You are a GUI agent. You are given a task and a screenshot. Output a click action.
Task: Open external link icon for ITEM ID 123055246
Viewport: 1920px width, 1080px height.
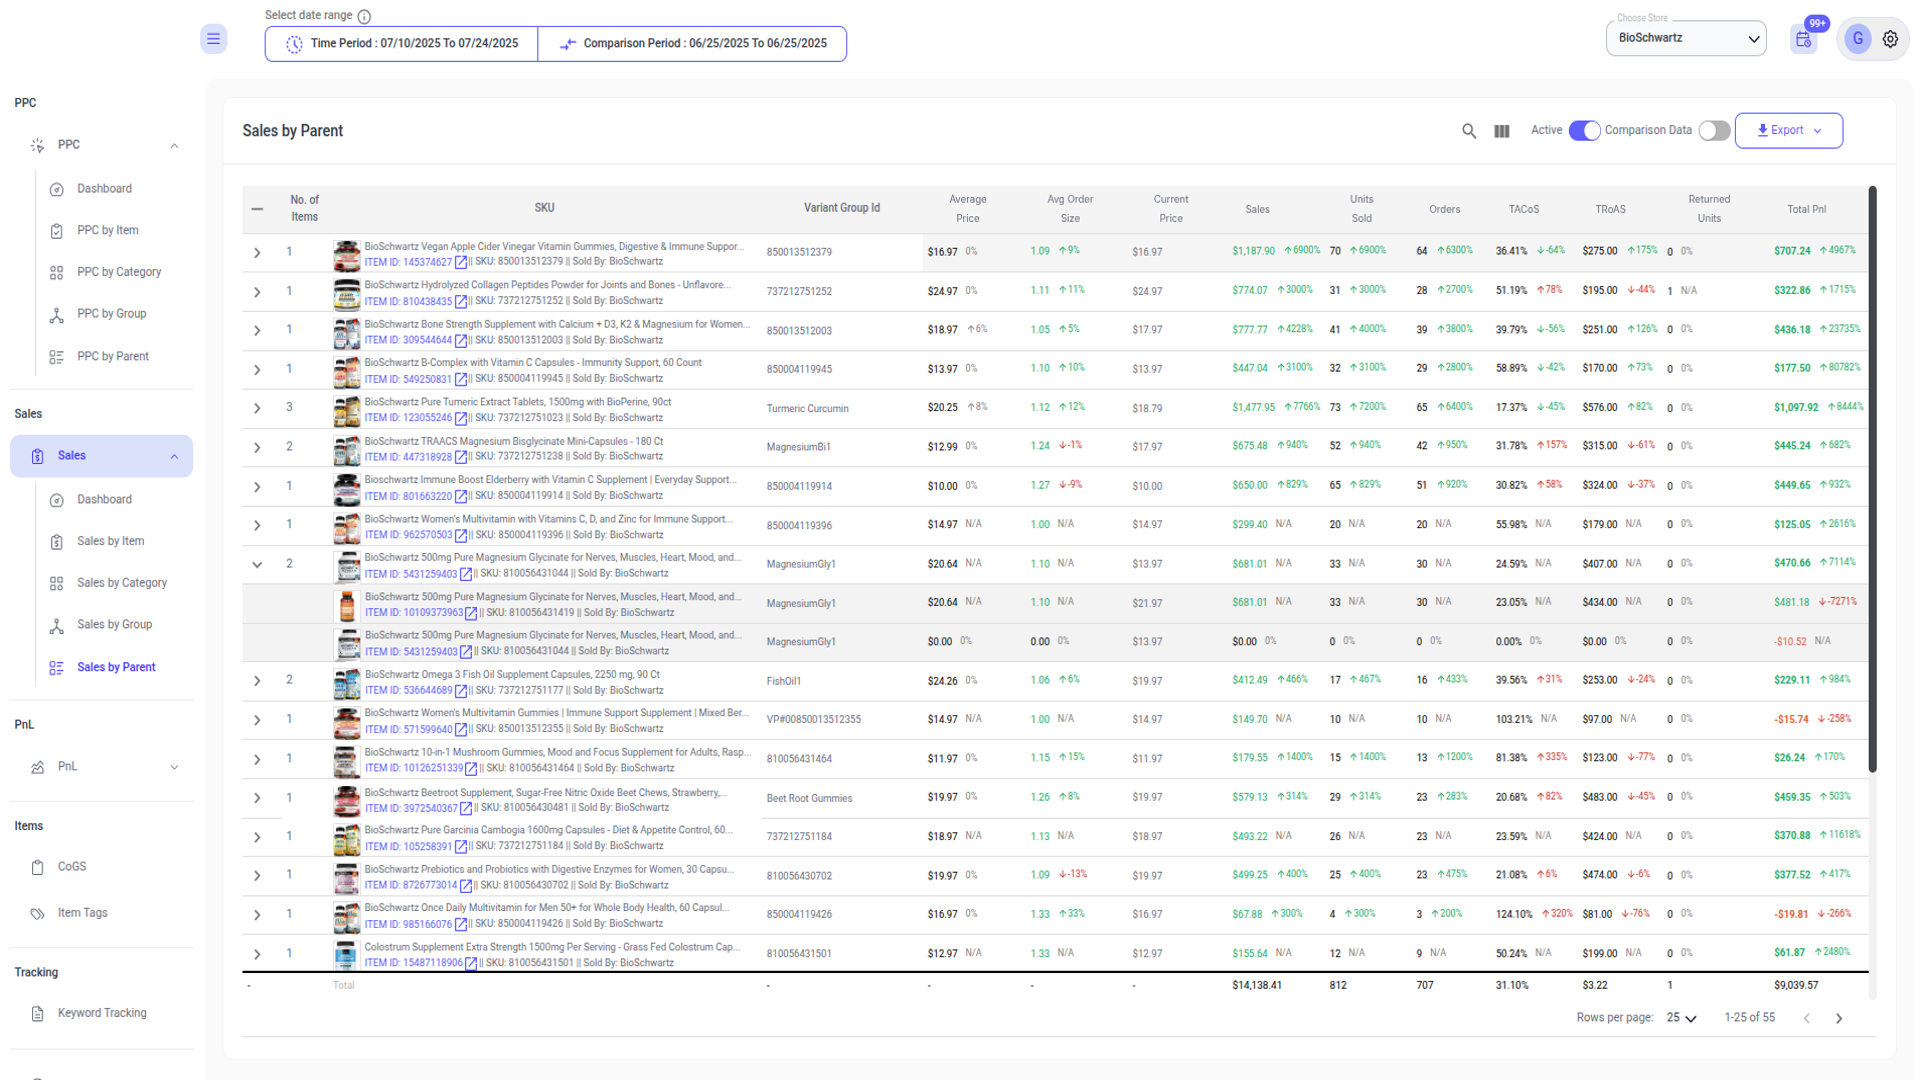click(x=461, y=419)
